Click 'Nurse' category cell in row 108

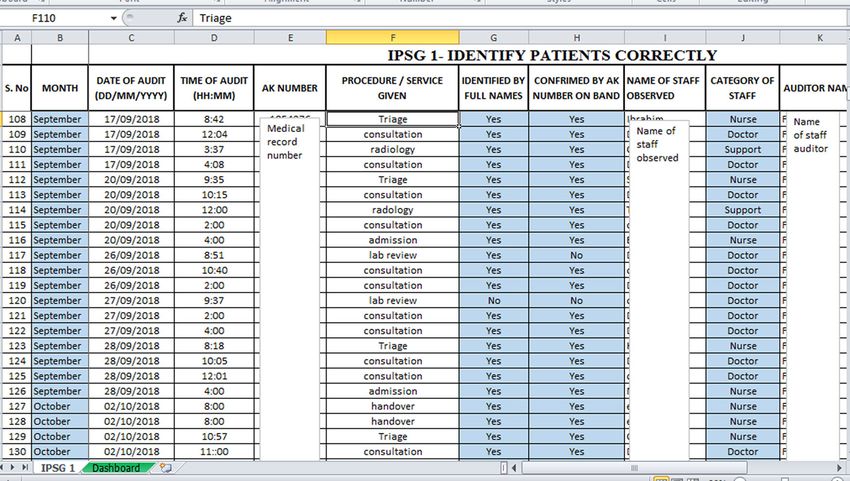[x=743, y=119]
